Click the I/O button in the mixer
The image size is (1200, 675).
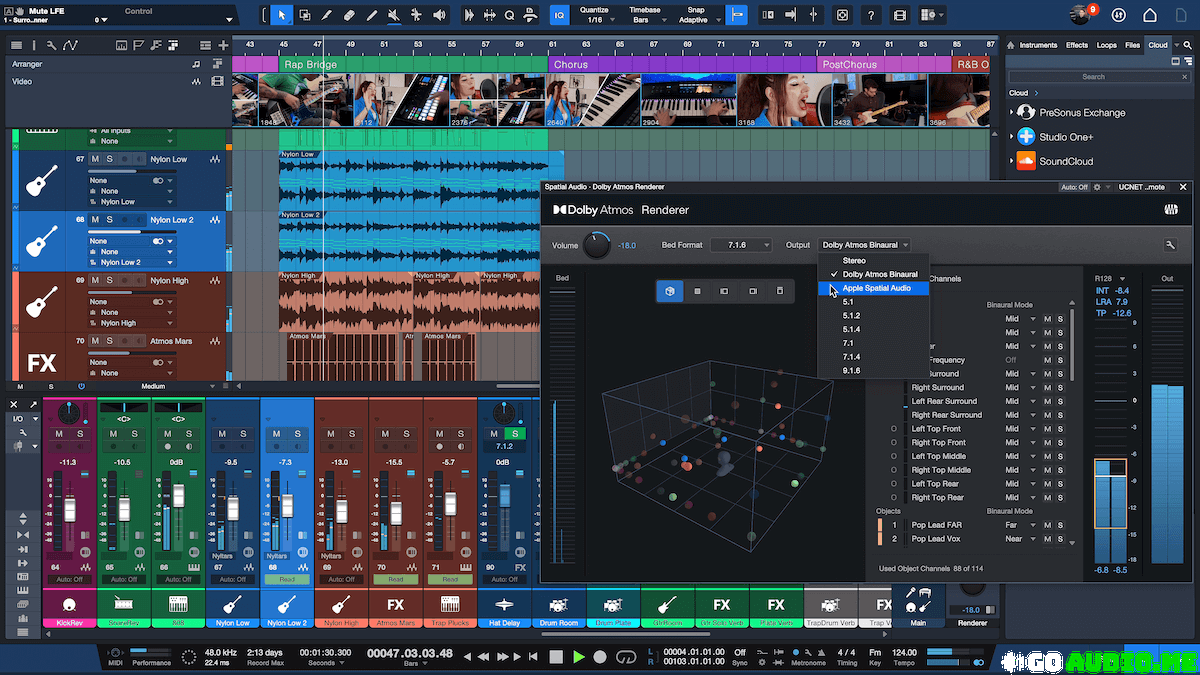[x=18, y=419]
